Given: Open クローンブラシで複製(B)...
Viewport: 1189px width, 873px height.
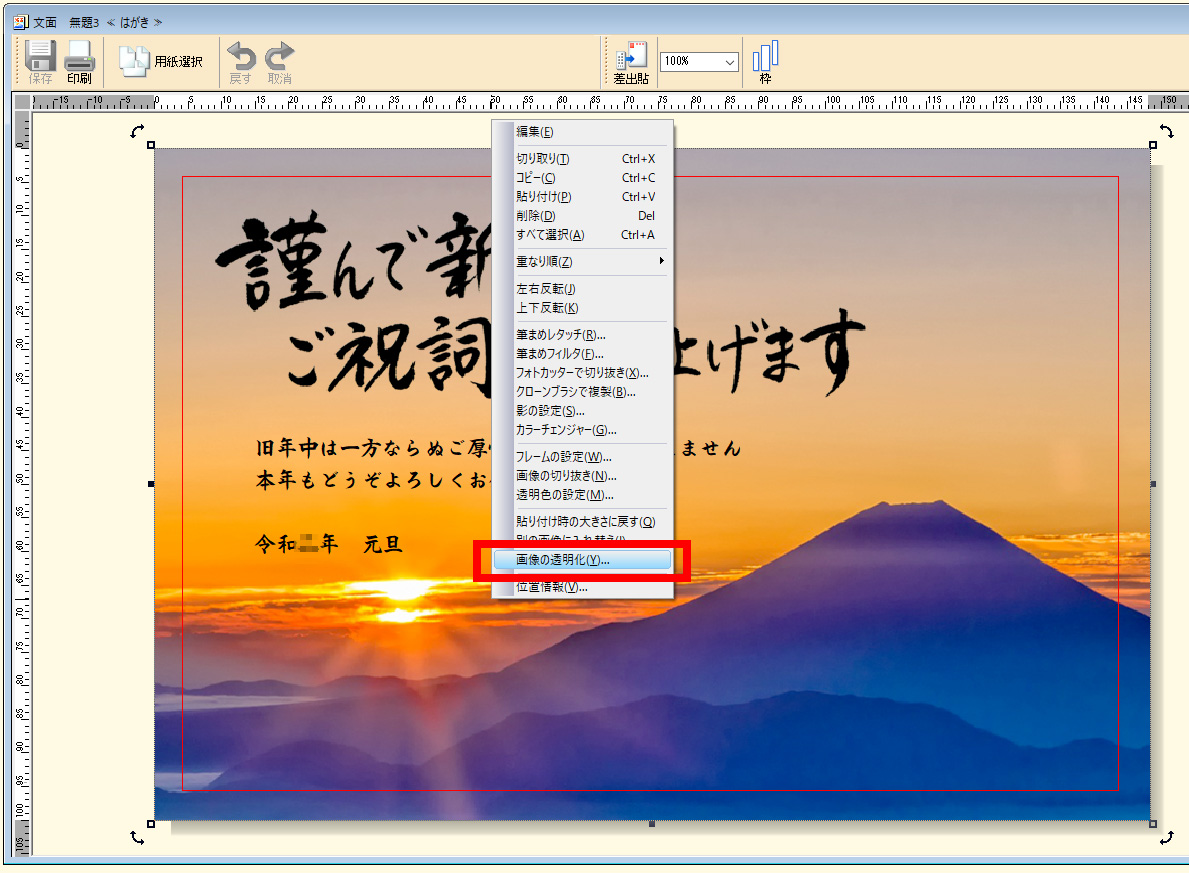Looking at the screenshot, I should (x=582, y=391).
